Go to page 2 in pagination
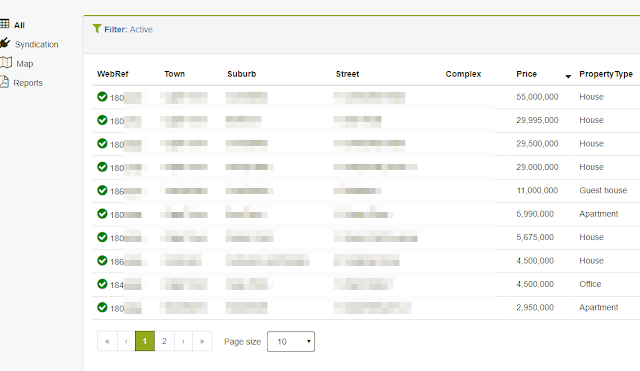Image resolution: width=640 pixels, height=371 pixels. 164,341
